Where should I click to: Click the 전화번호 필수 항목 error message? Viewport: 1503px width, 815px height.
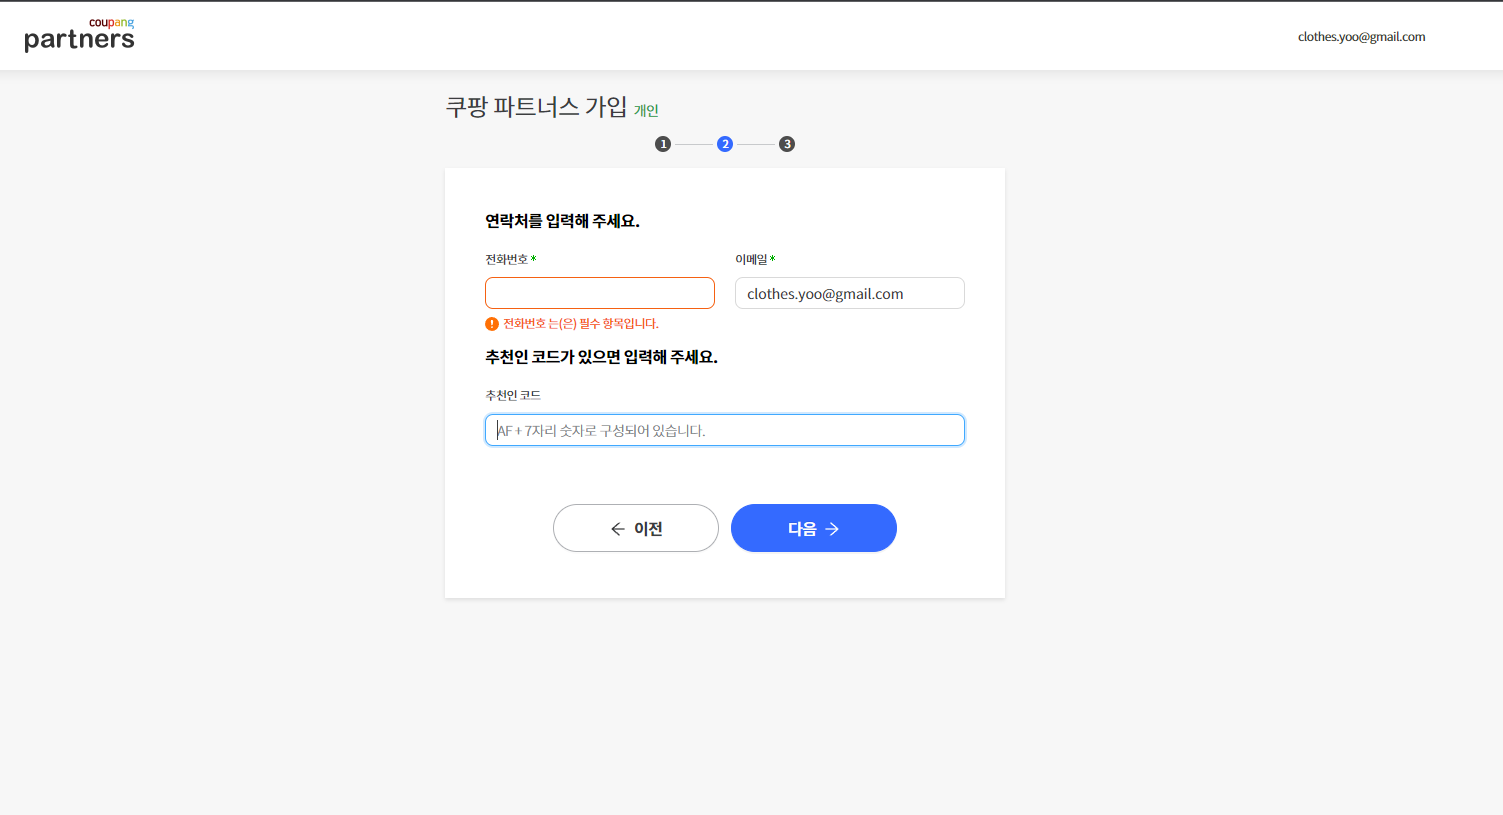tap(580, 324)
